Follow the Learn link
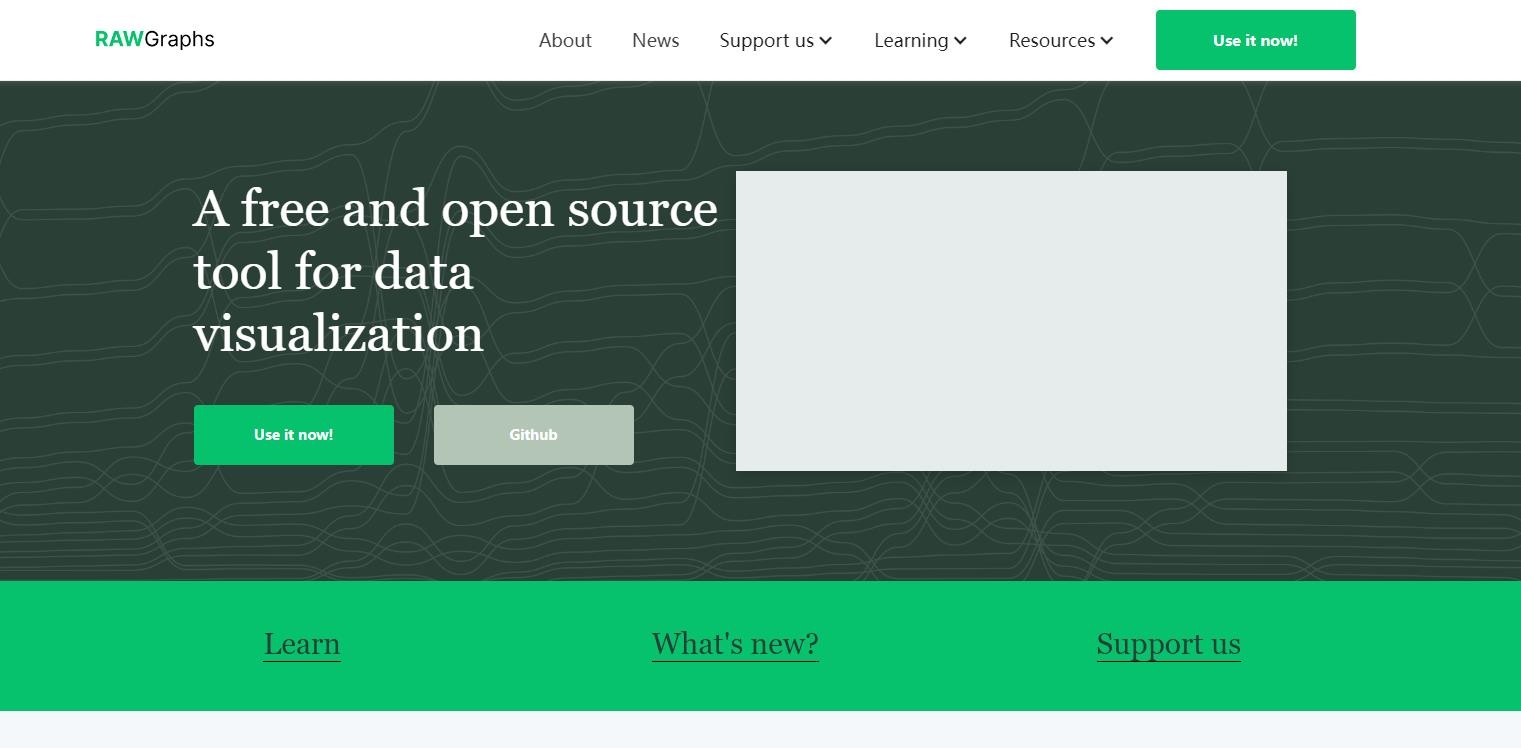Image resolution: width=1521 pixels, height=748 pixels. click(x=302, y=644)
